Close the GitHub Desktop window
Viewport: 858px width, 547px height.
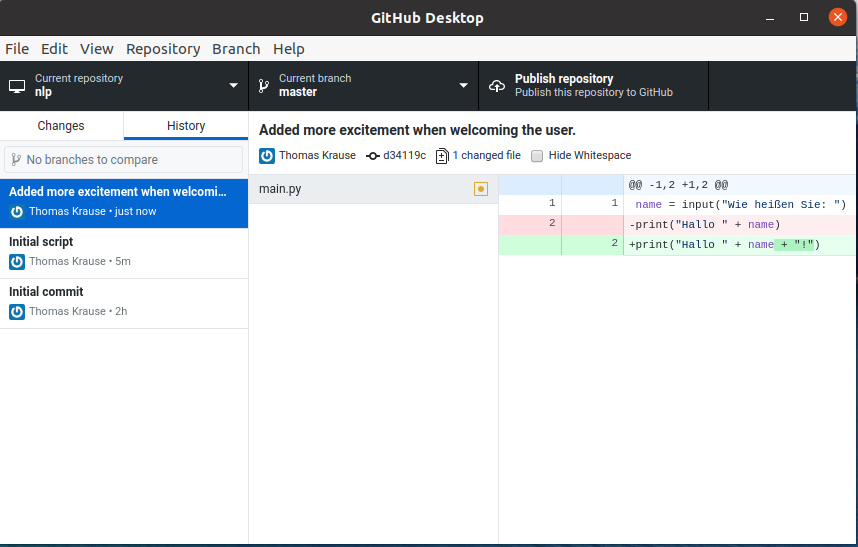837,18
